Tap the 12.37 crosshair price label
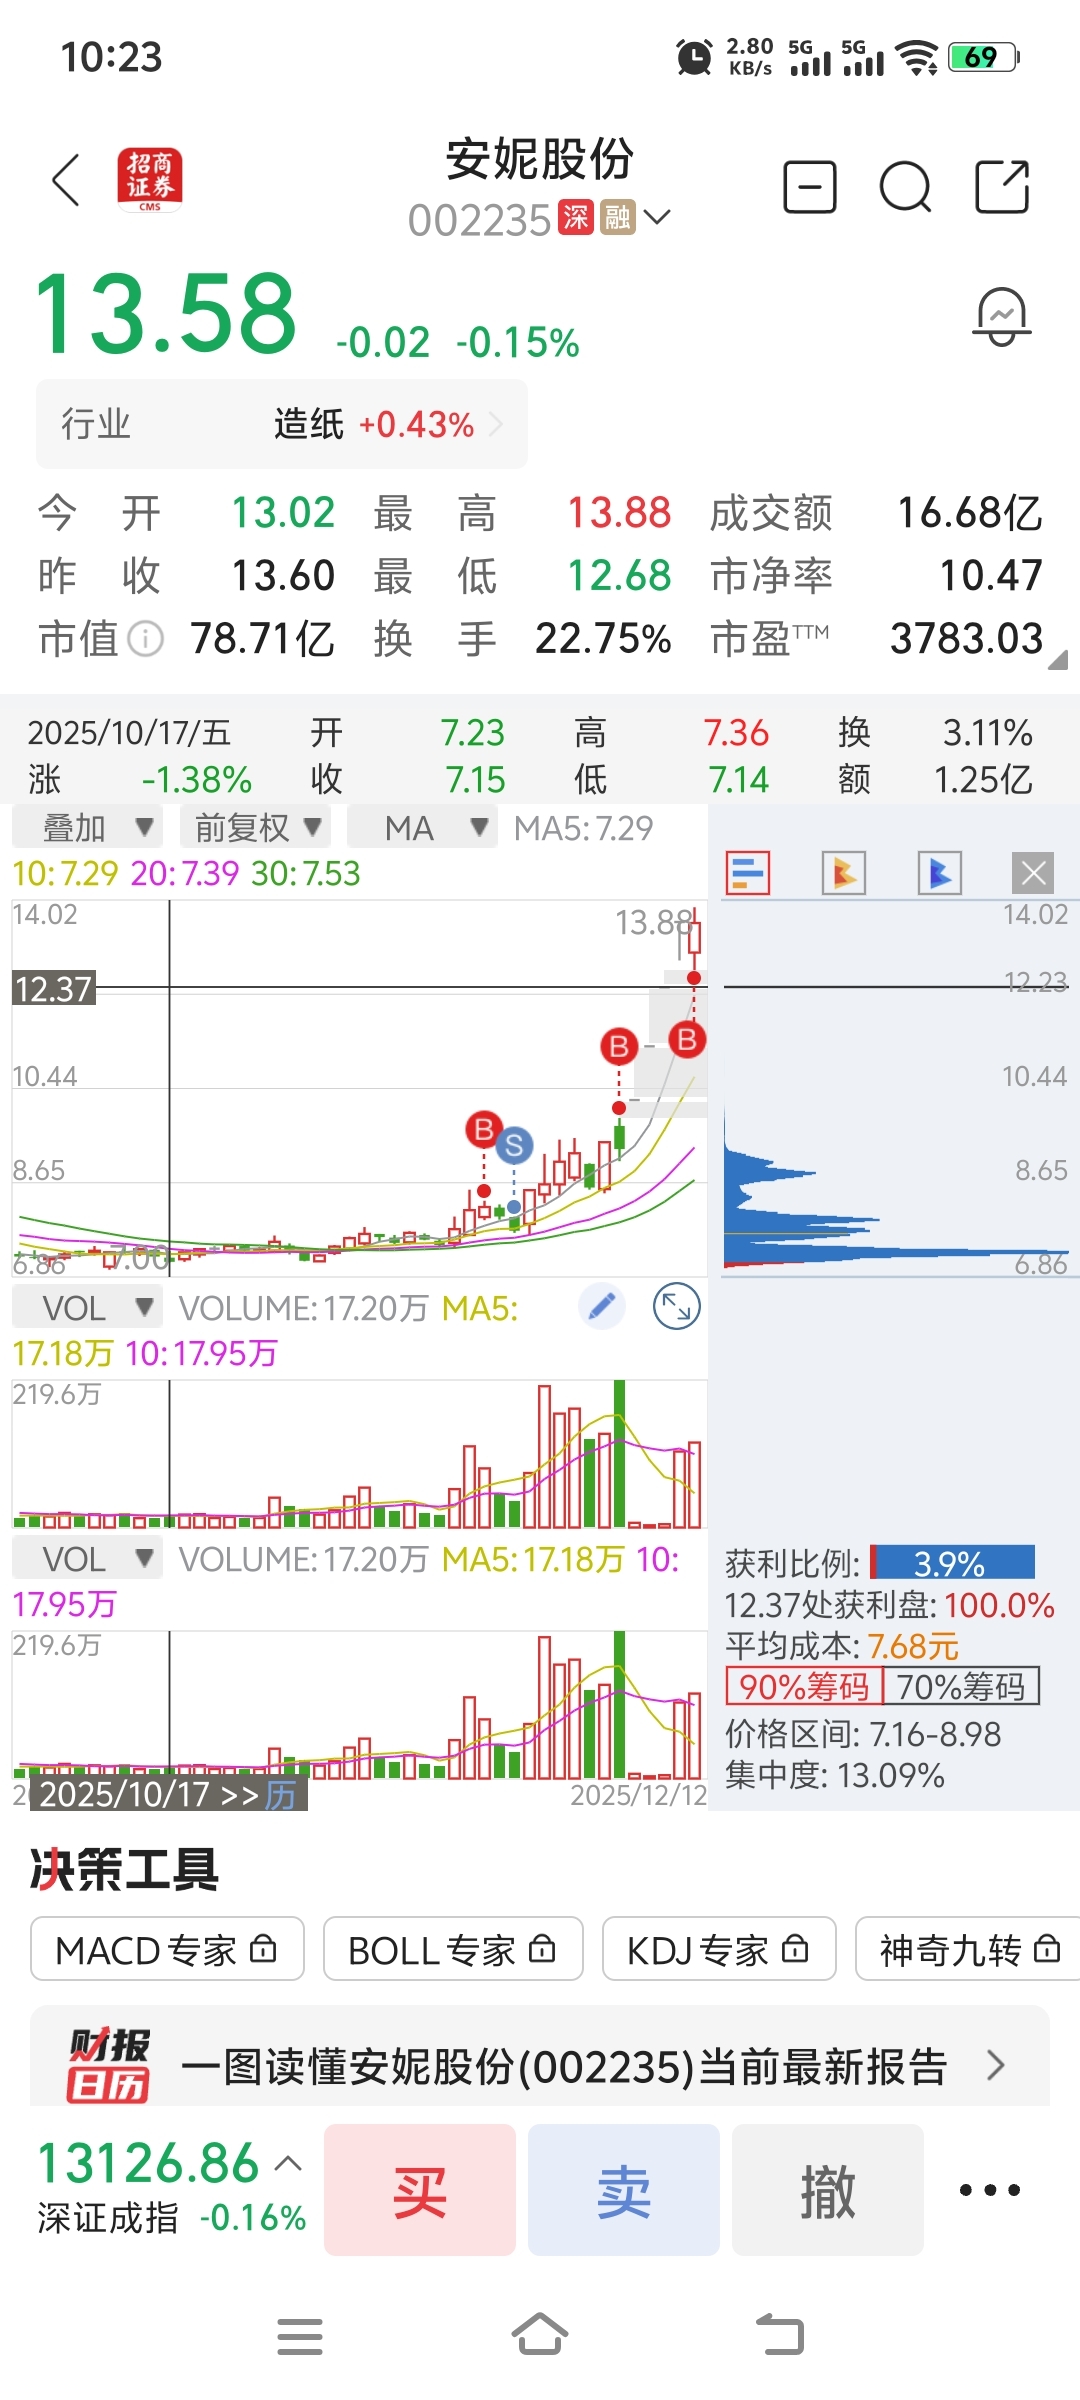This screenshot has height=2400, width=1080. coord(53,989)
